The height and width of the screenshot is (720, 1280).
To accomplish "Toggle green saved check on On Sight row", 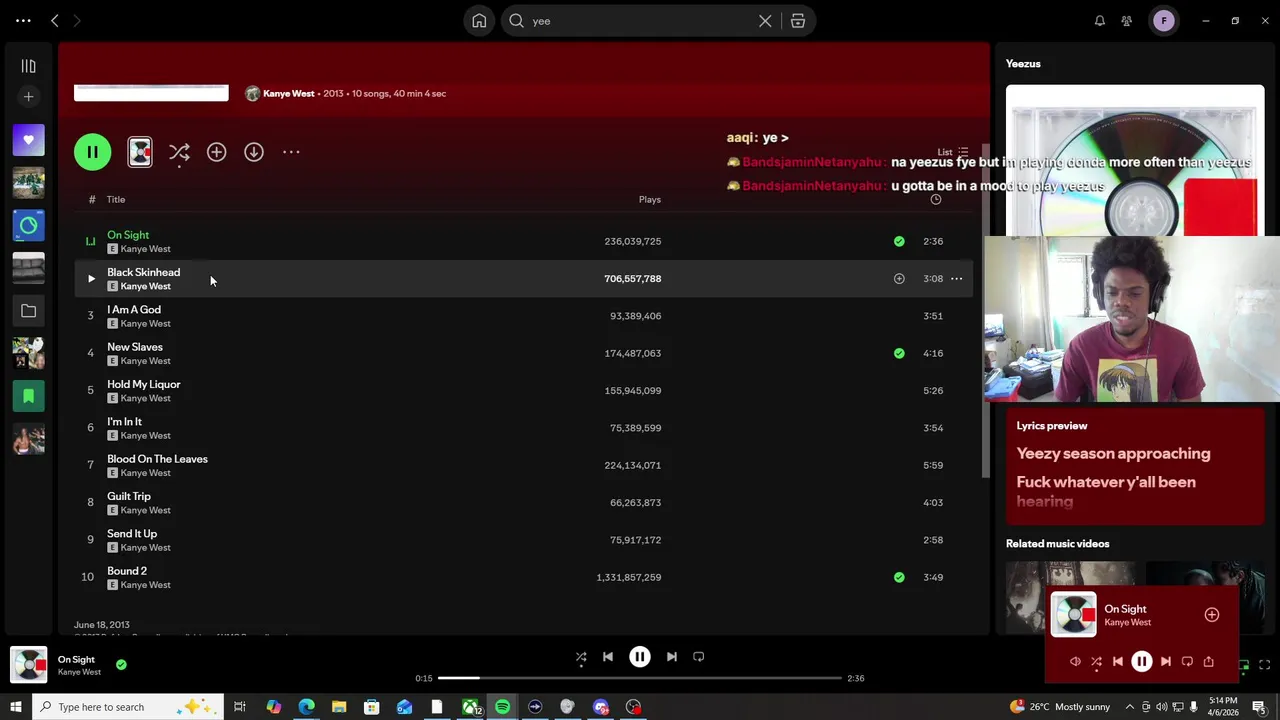I will [x=899, y=241].
